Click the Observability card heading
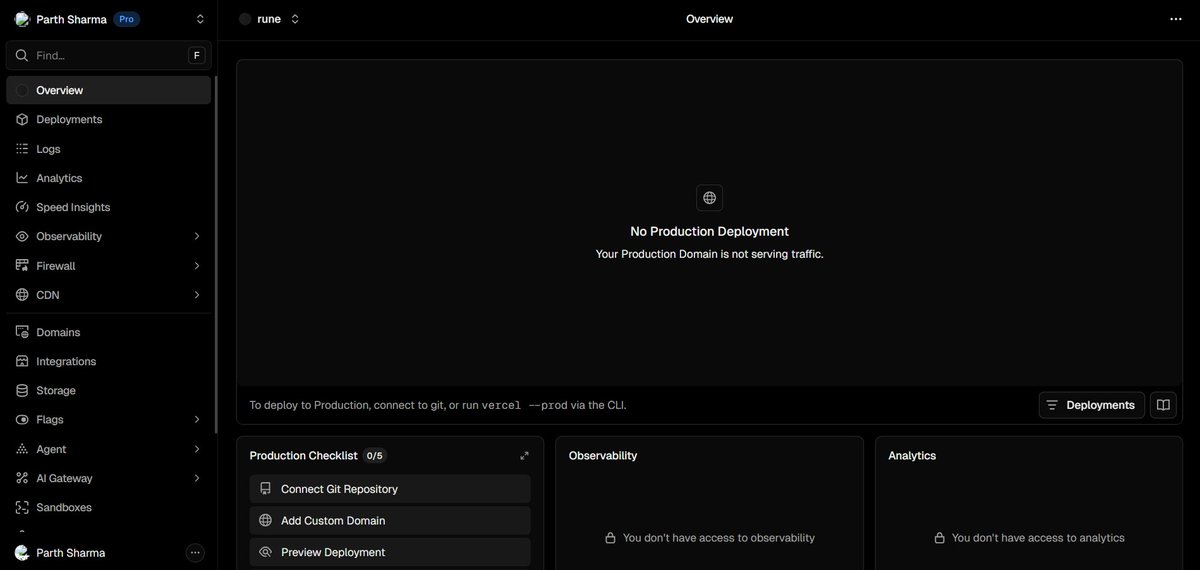 [603, 456]
